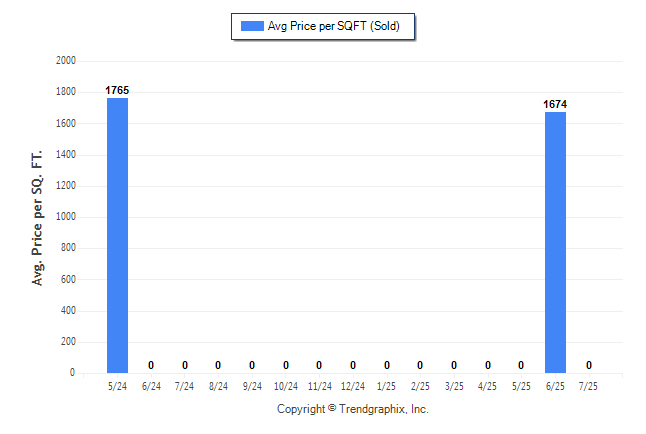Select the 12/24 x-axis label
This screenshot has width=646, height=434.
[353, 386]
